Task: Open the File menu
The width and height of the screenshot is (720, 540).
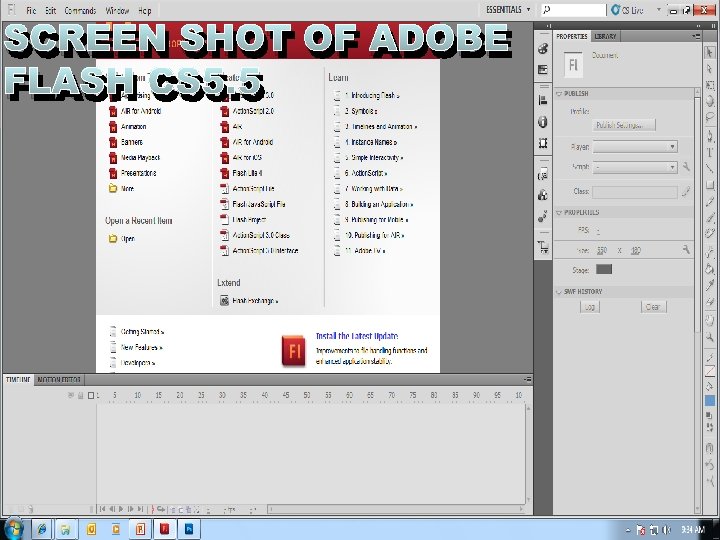Action: [x=31, y=10]
